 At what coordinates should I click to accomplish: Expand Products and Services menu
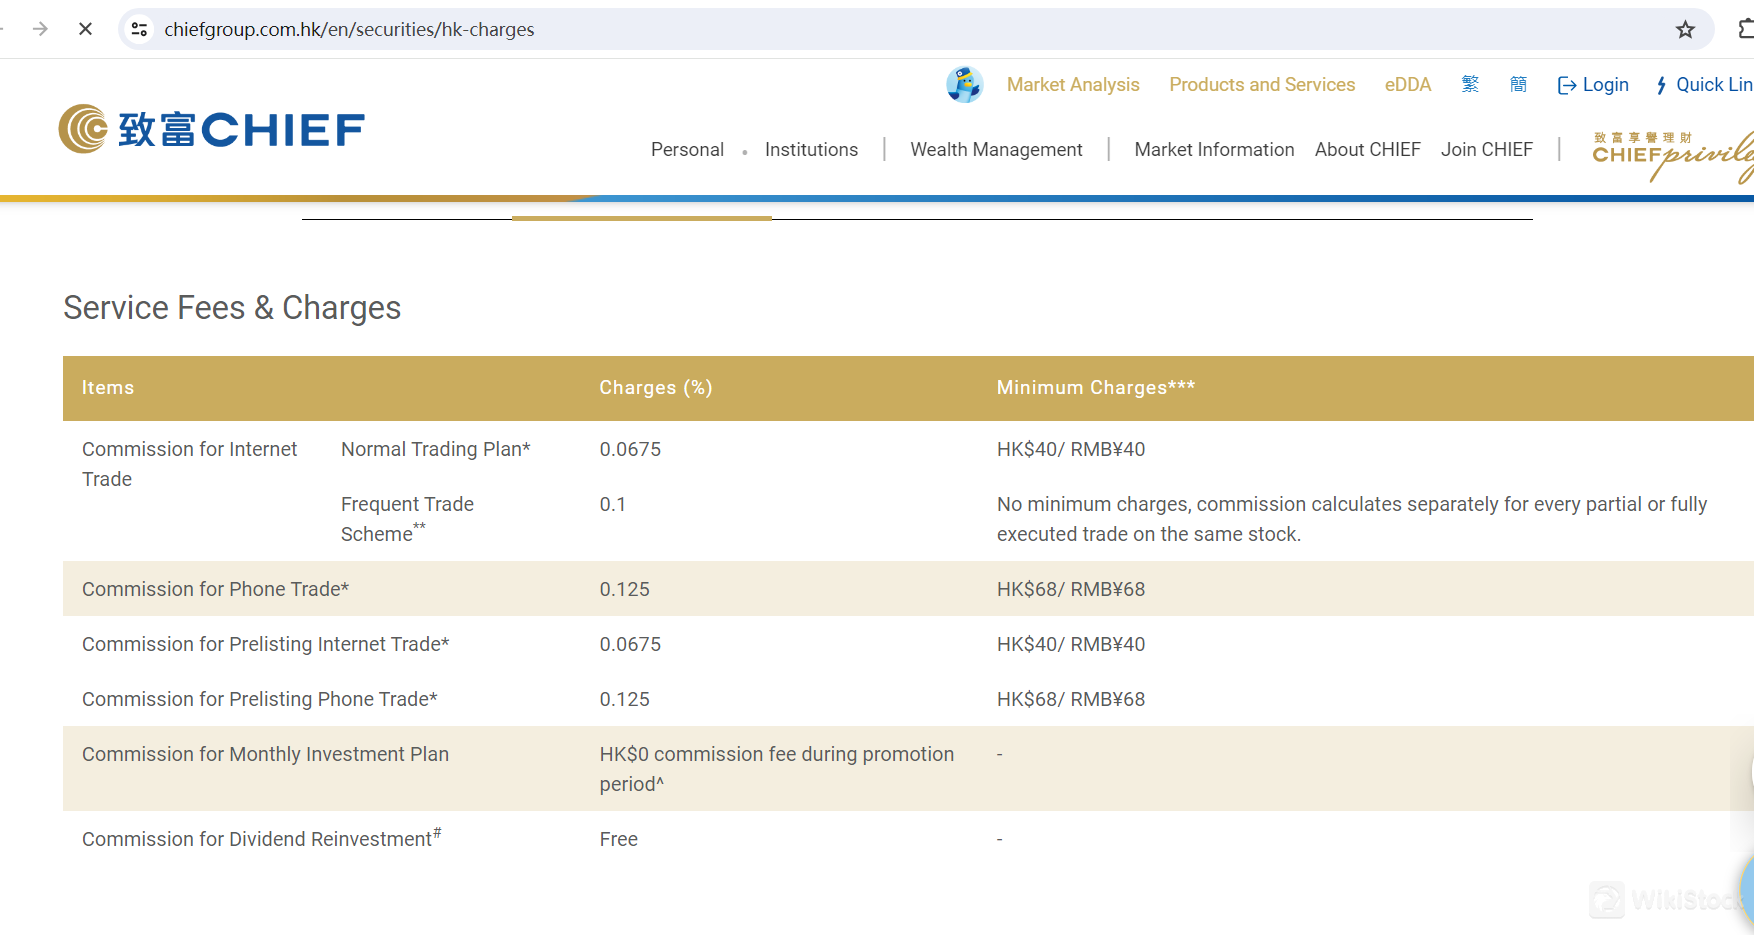(1262, 85)
